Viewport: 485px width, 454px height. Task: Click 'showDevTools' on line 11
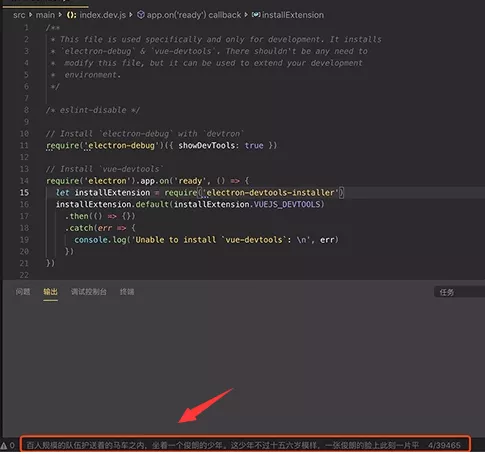click(x=207, y=145)
